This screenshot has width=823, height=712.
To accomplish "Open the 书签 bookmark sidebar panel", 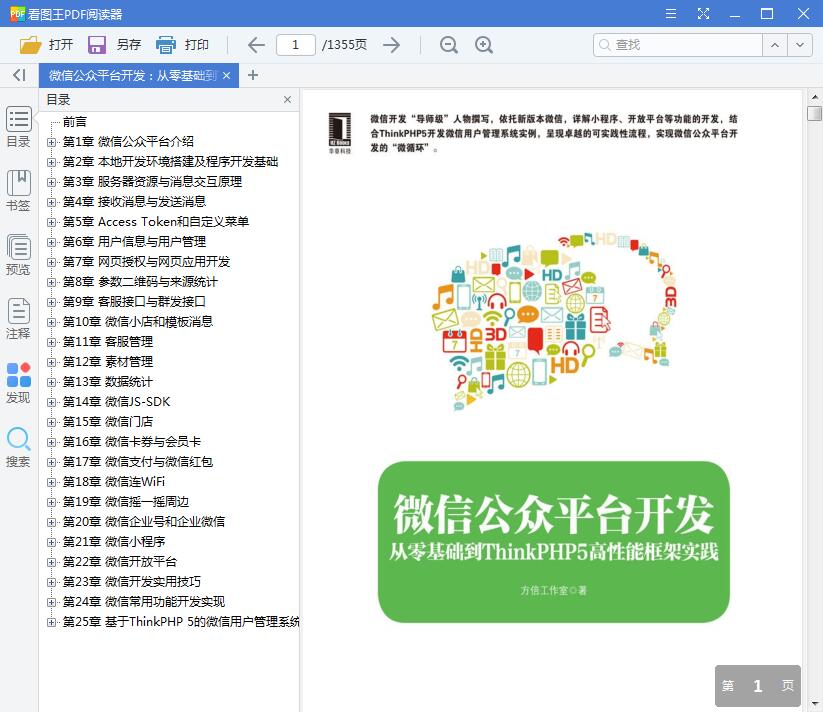I will click(x=18, y=191).
